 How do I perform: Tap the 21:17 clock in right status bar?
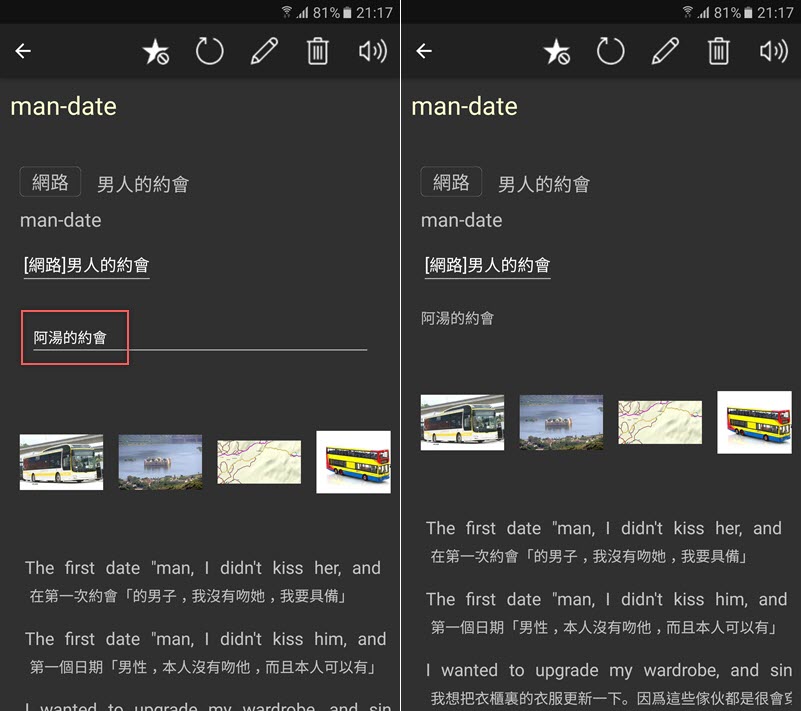(775, 12)
